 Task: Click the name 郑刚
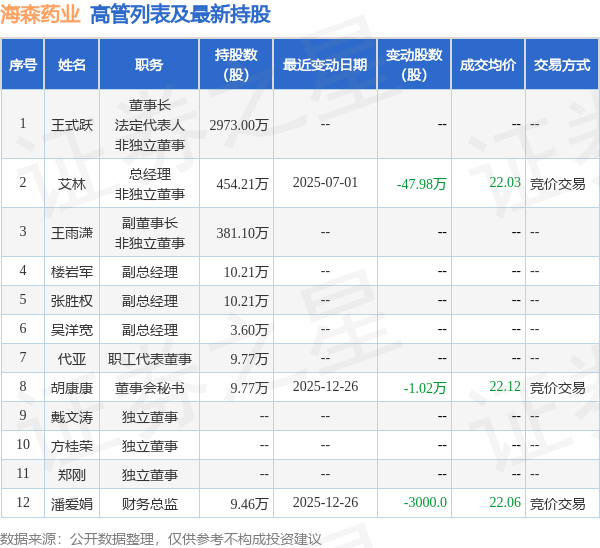point(72,475)
